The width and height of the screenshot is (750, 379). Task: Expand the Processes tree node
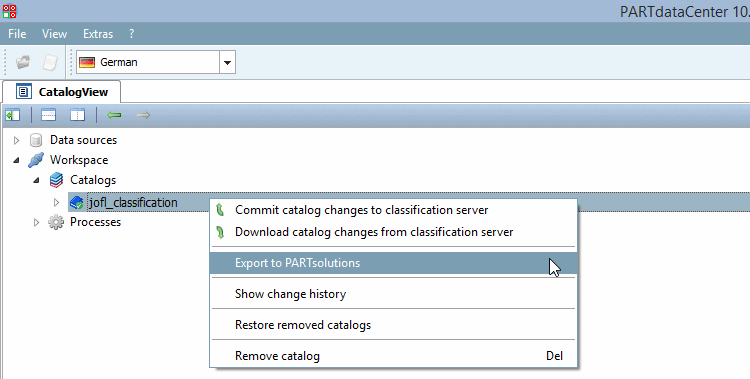tap(36, 222)
